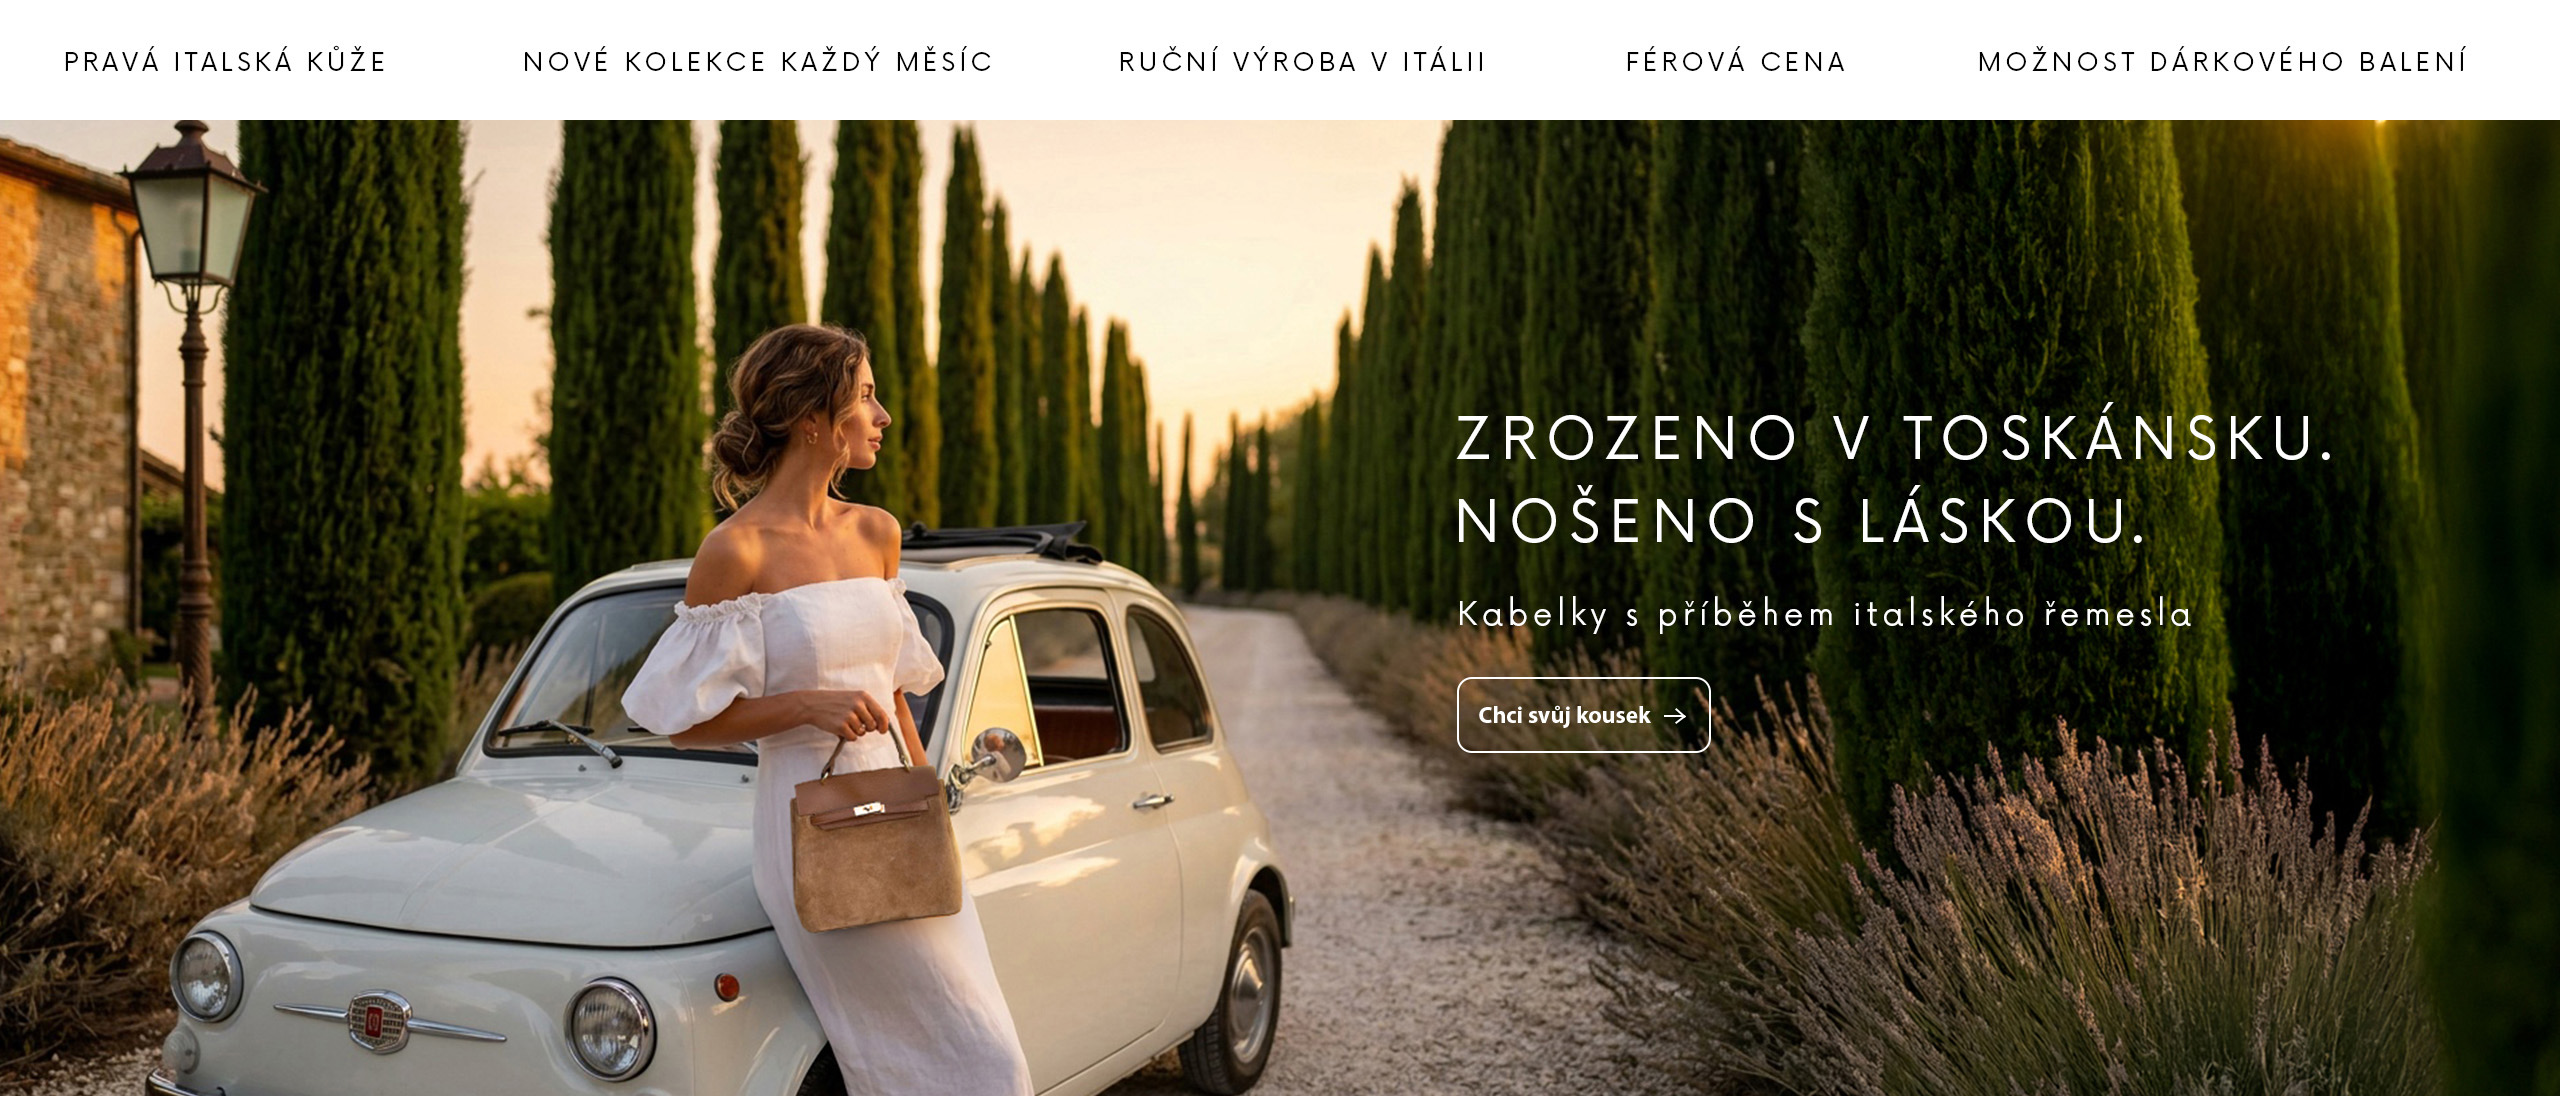Screen dimensions: 2560x1096
Task: Click the ZROZENO V TOSKÁNSKU headline
Action: click(x=1895, y=437)
